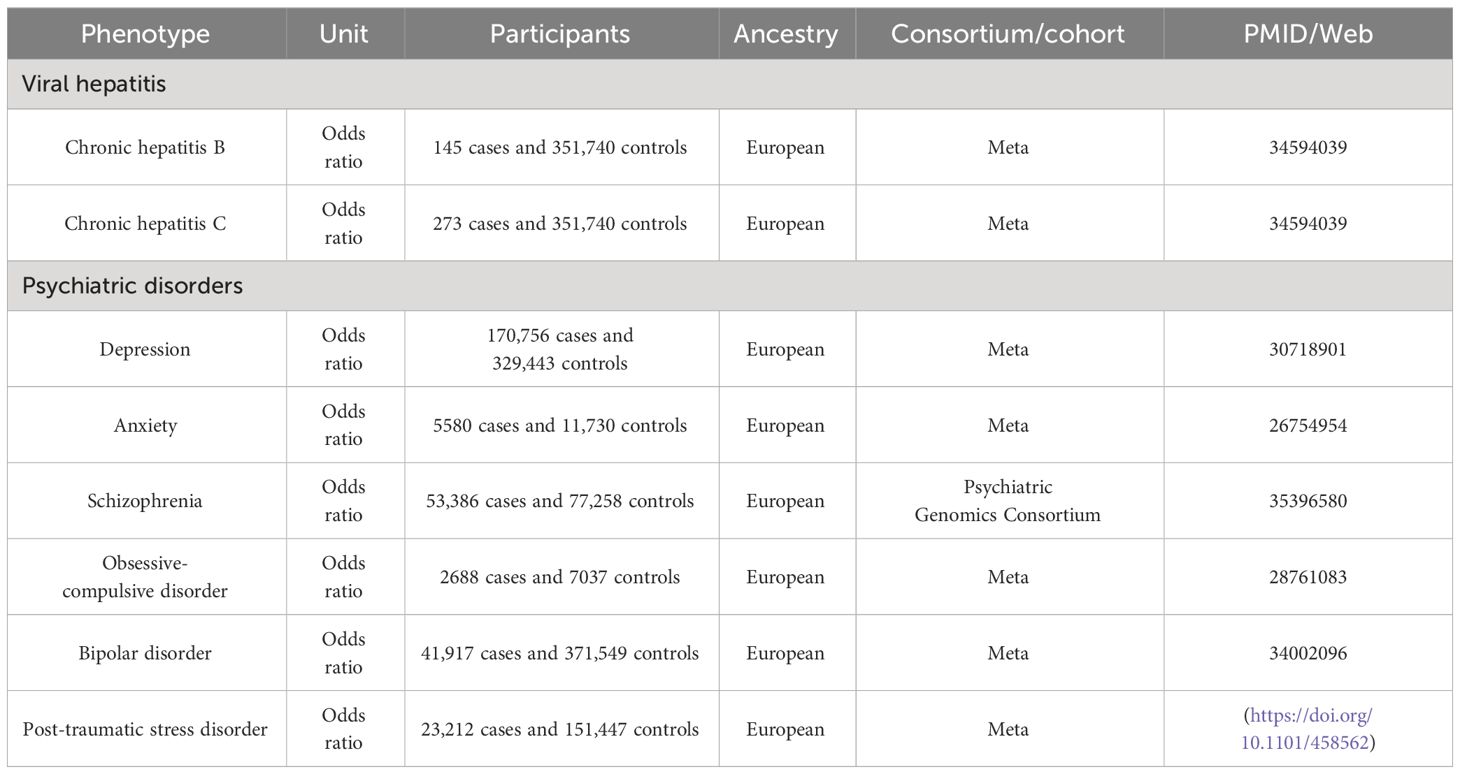Select the Chronic hepatitis B cell

click(x=146, y=147)
